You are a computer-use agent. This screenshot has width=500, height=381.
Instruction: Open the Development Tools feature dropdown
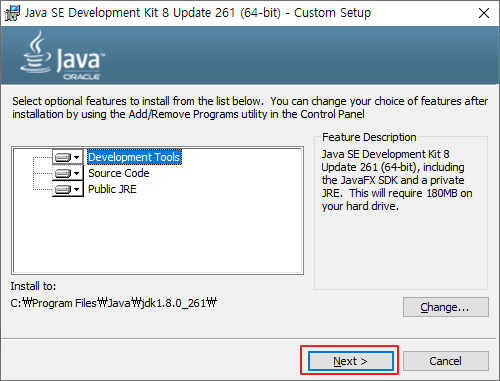[x=68, y=157]
